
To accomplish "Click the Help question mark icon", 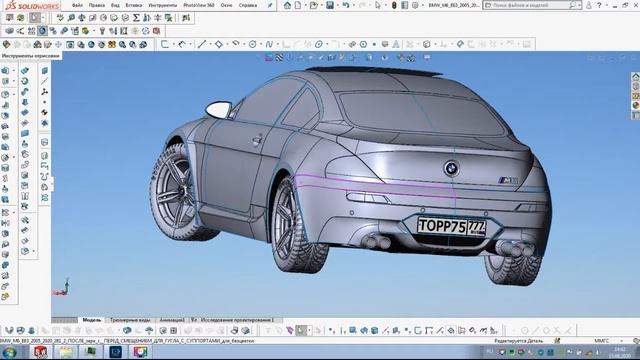I will pos(599,5).
